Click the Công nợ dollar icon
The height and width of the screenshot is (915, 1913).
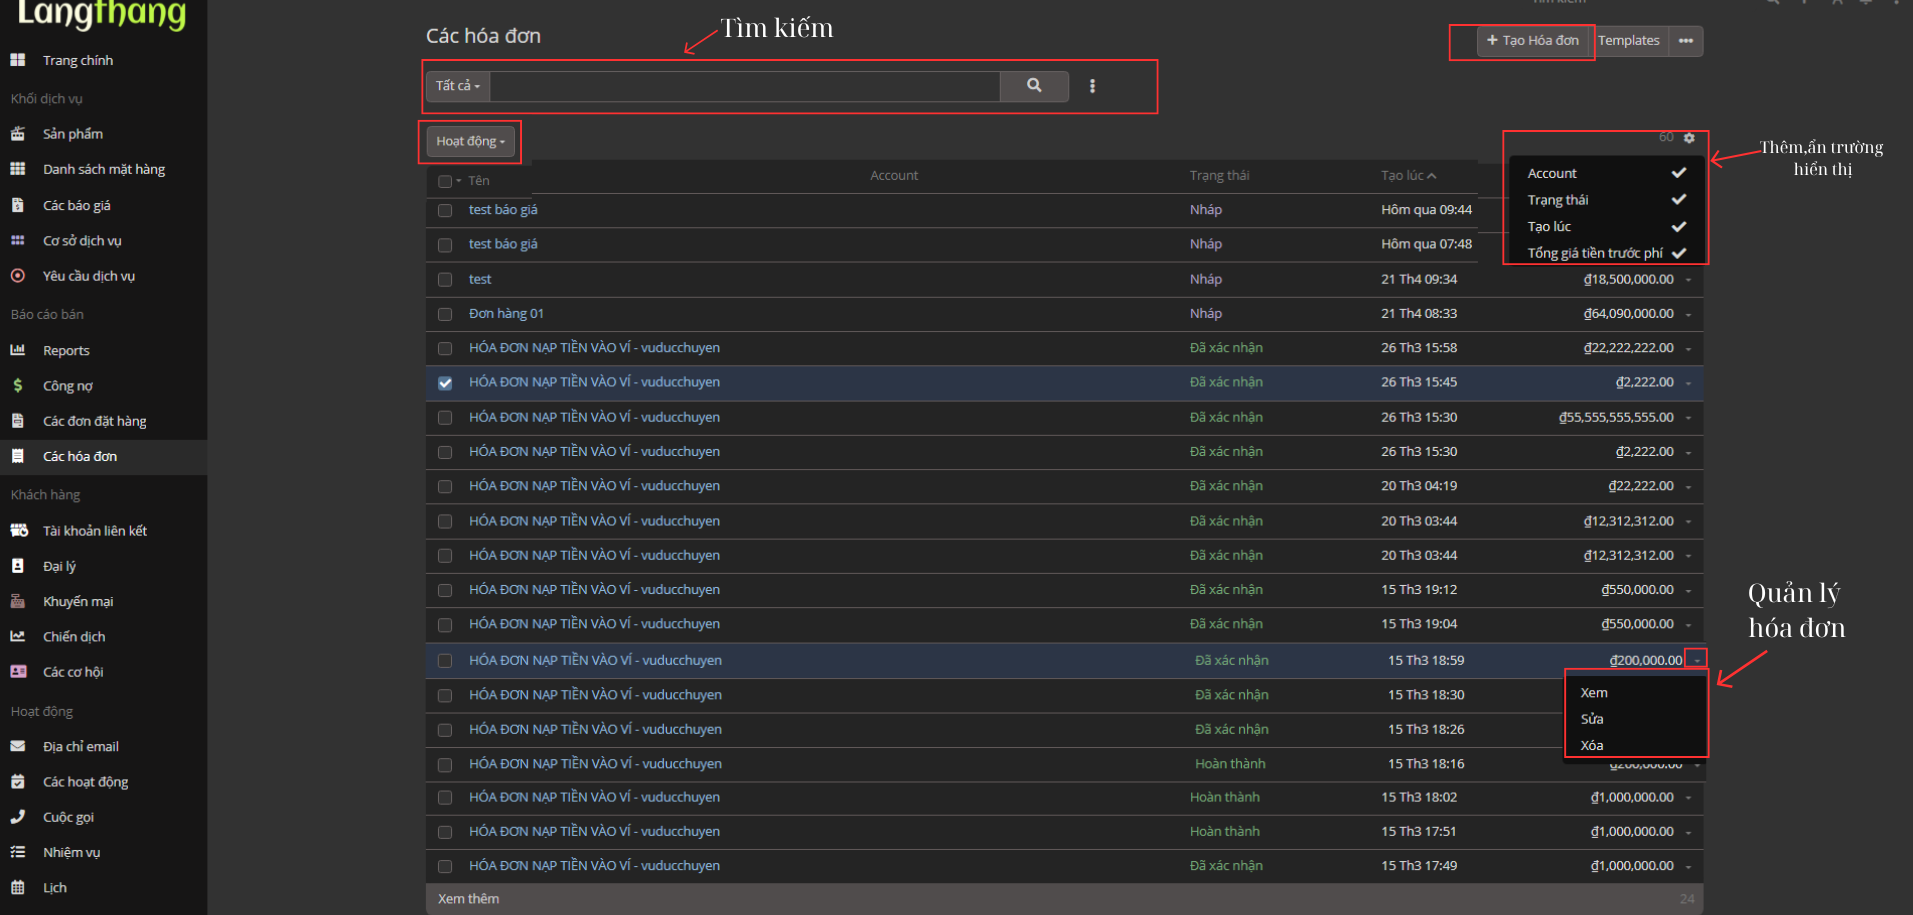(18, 386)
